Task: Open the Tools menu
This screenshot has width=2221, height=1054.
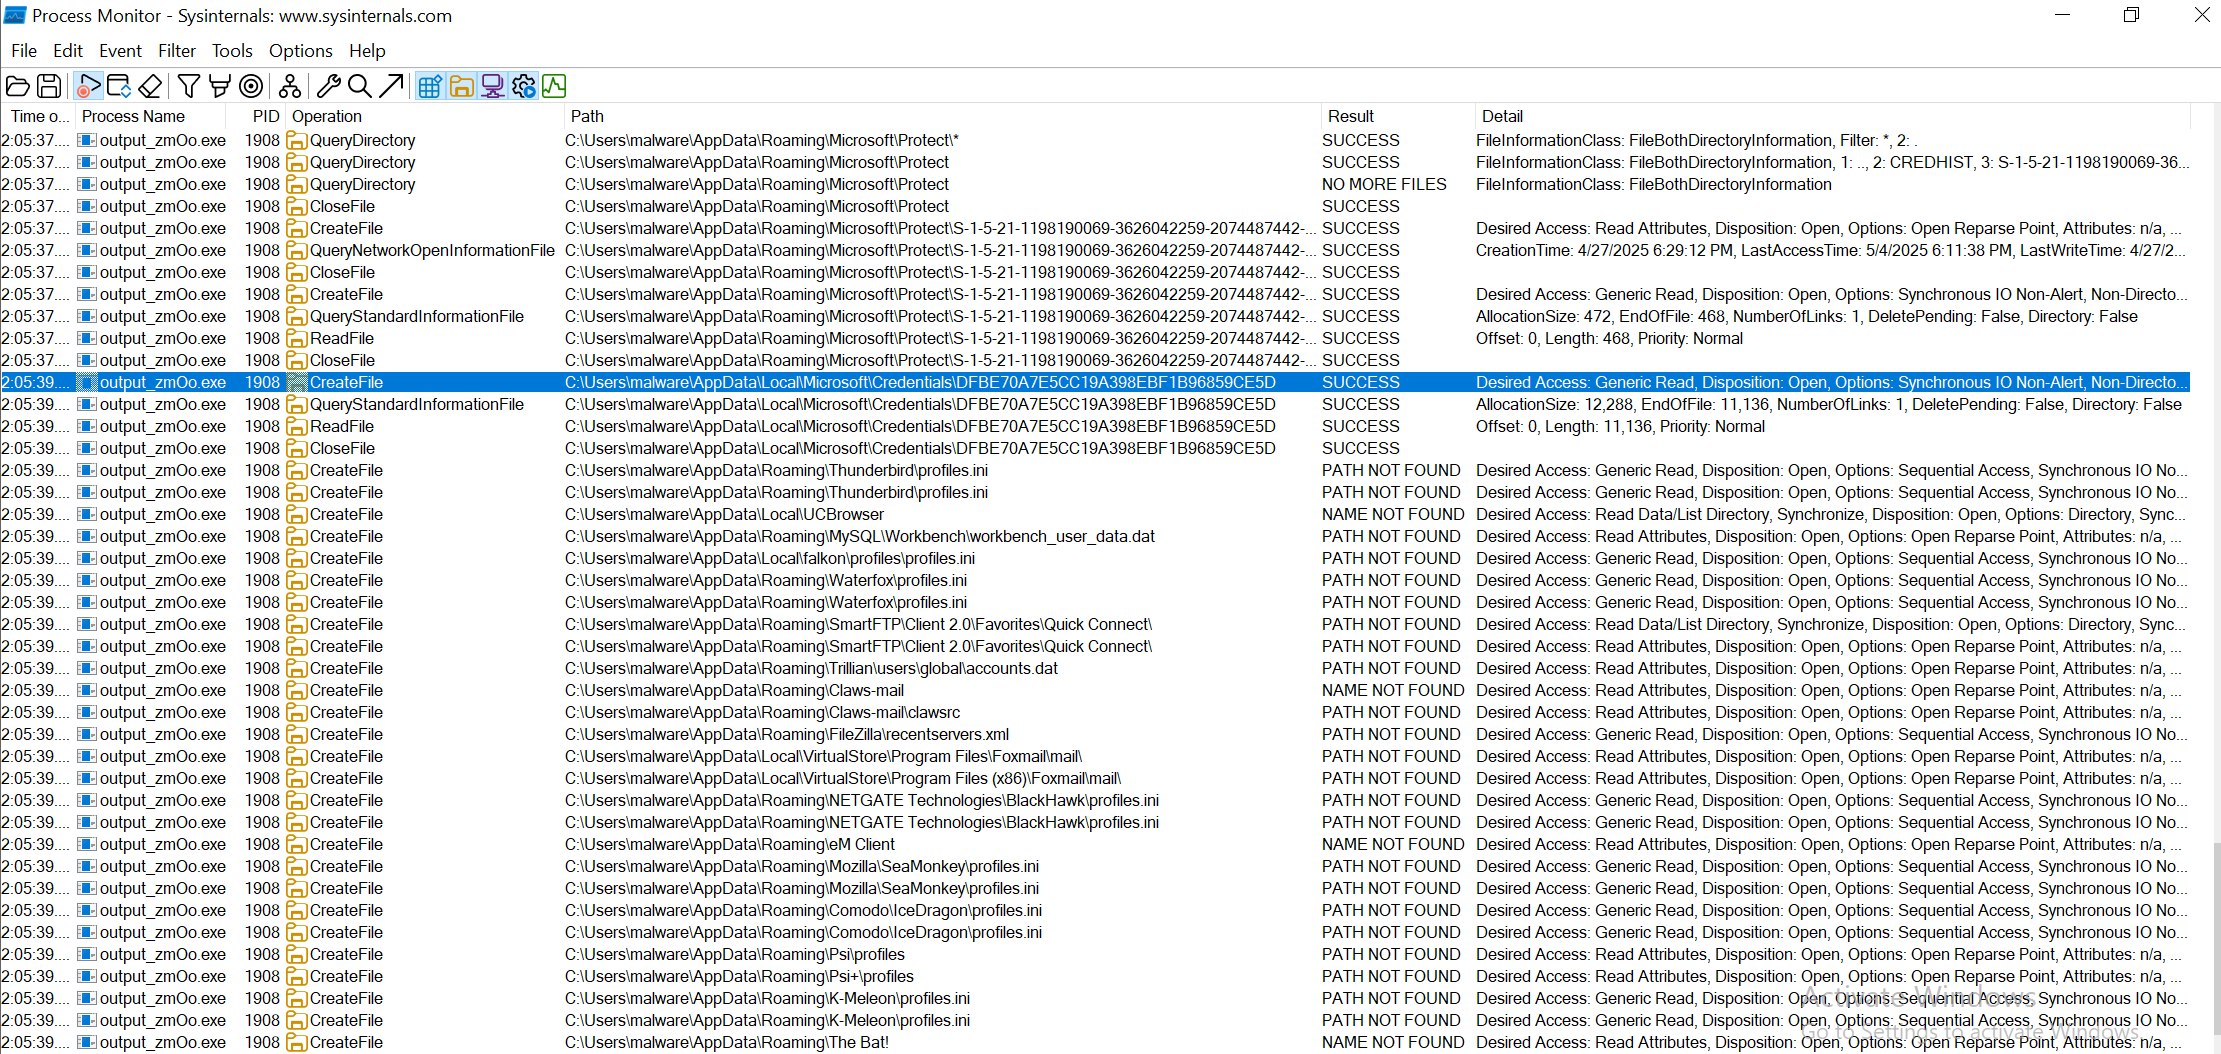Action: 232,50
